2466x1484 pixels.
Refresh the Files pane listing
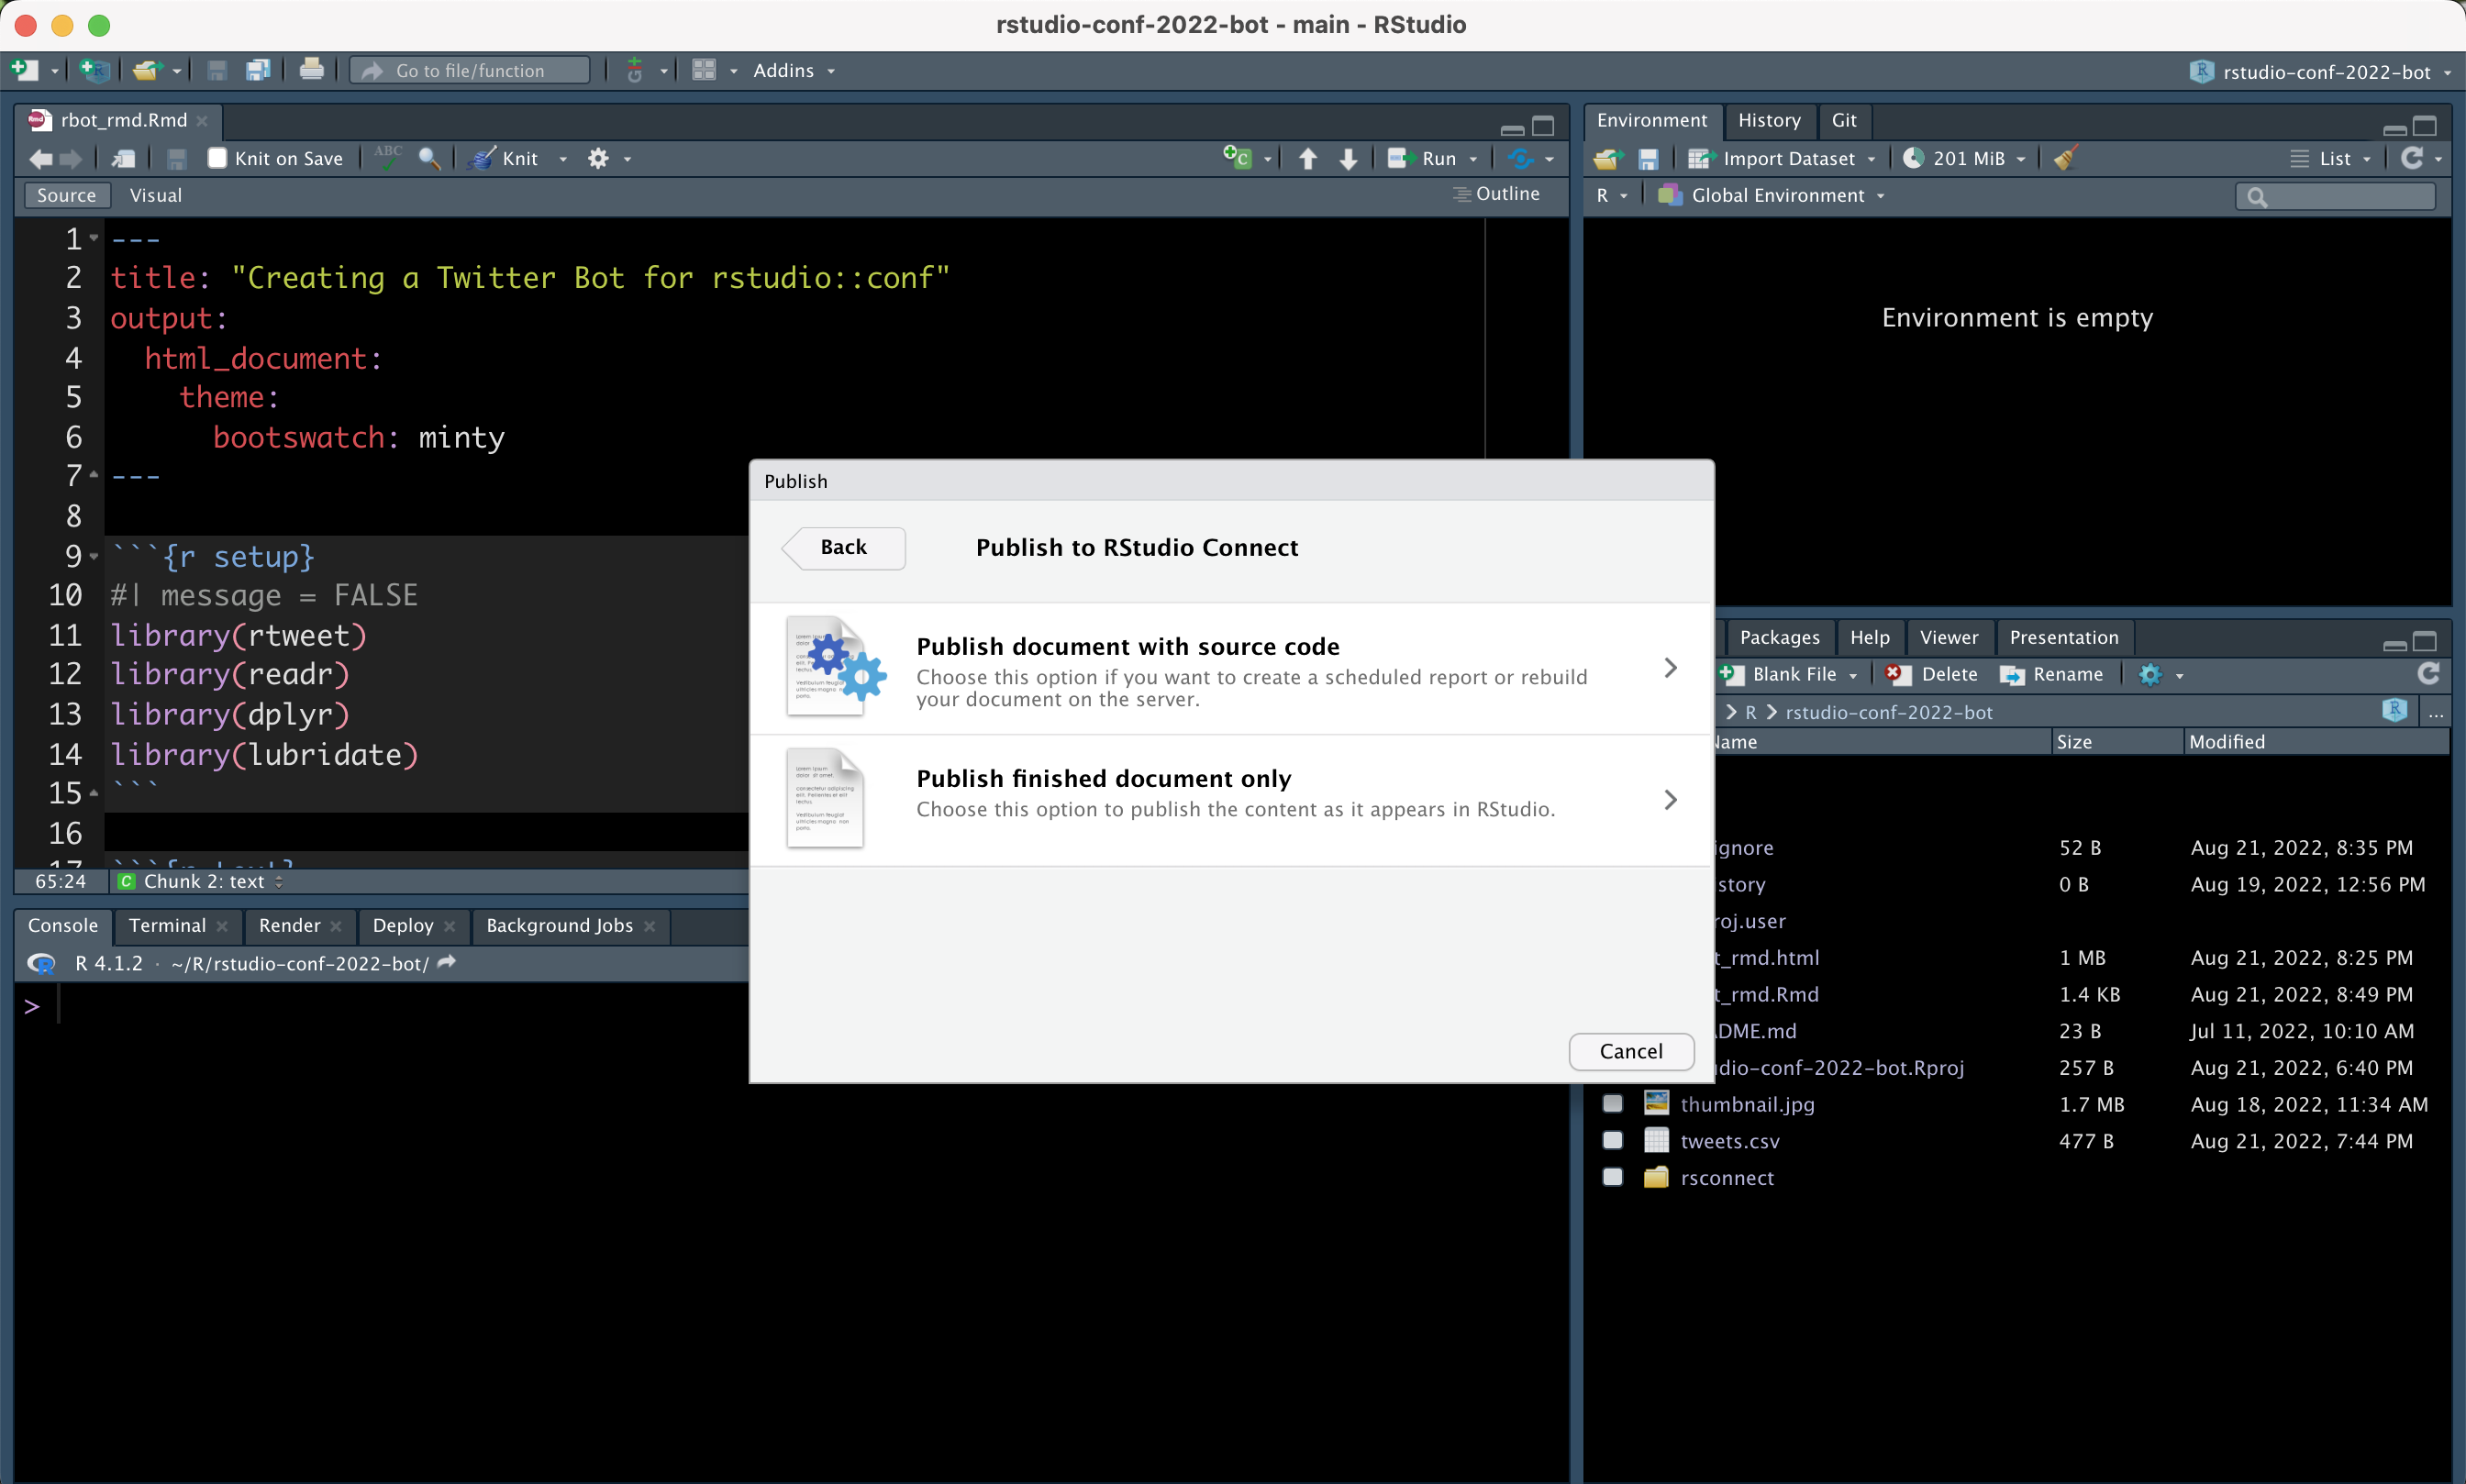[2429, 674]
